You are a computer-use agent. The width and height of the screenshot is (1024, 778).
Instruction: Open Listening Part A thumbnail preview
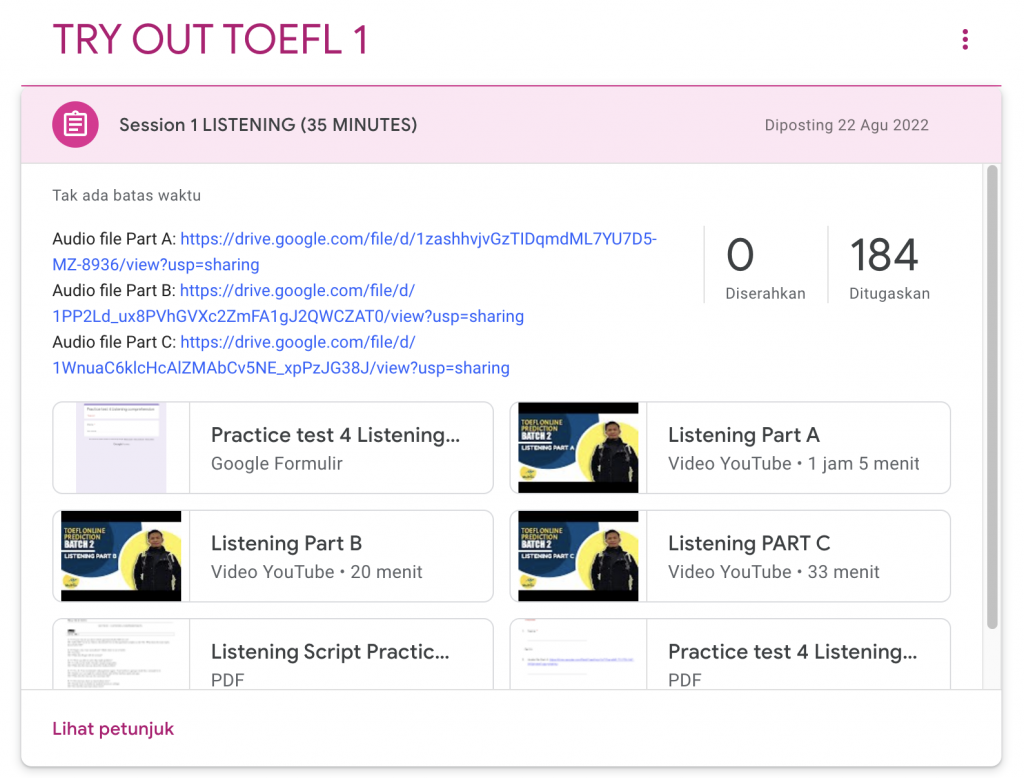coord(578,448)
